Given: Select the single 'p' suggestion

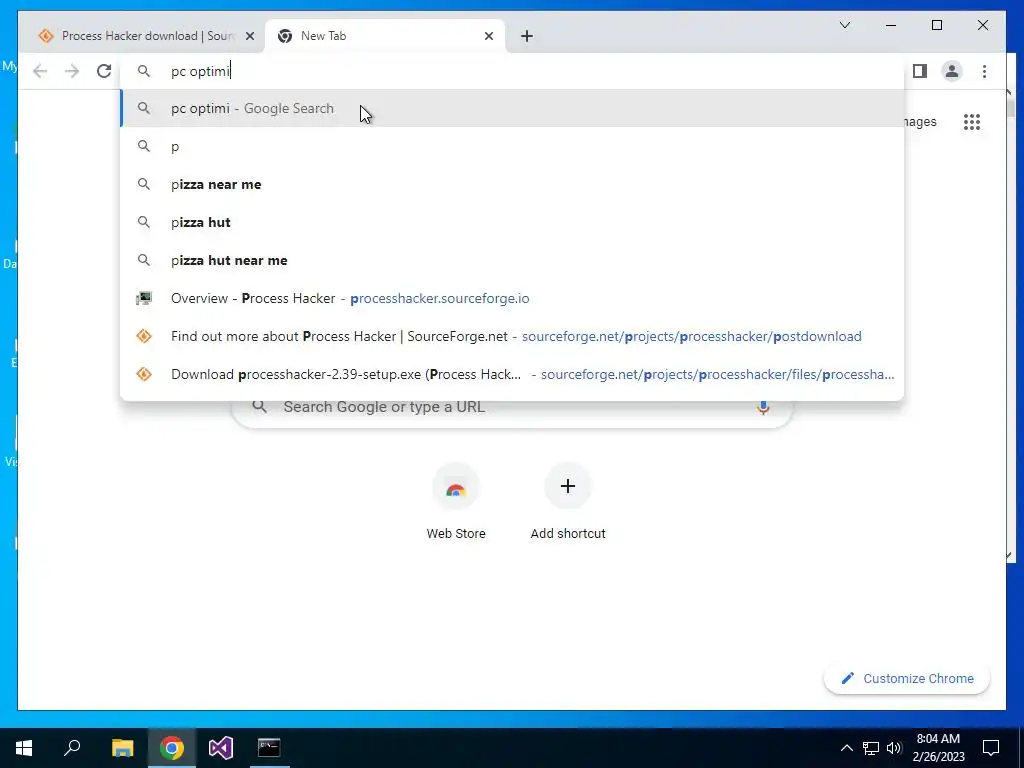Looking at the screenshot, I should pyautogui.click(x=512, y=146).
